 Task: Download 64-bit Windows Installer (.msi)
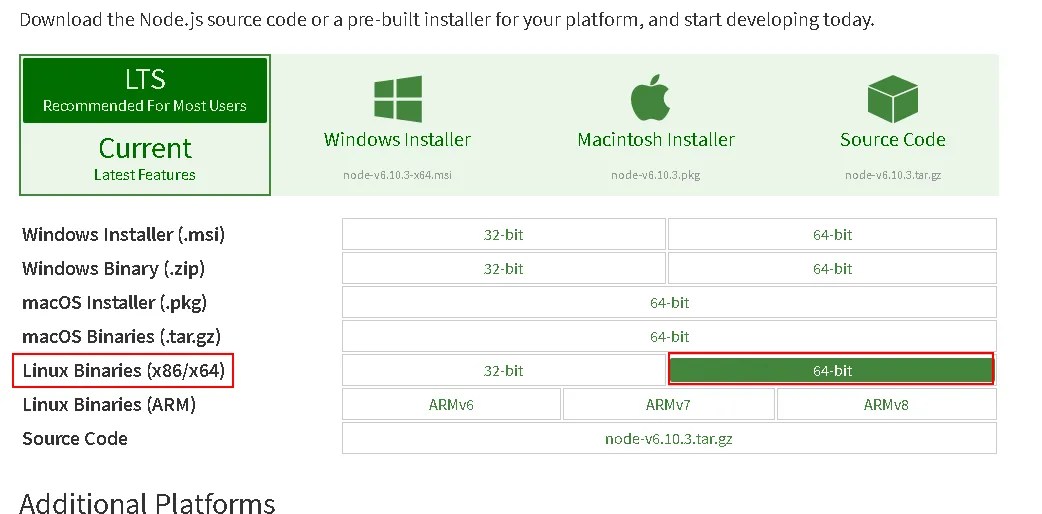[x=832, y=234]
